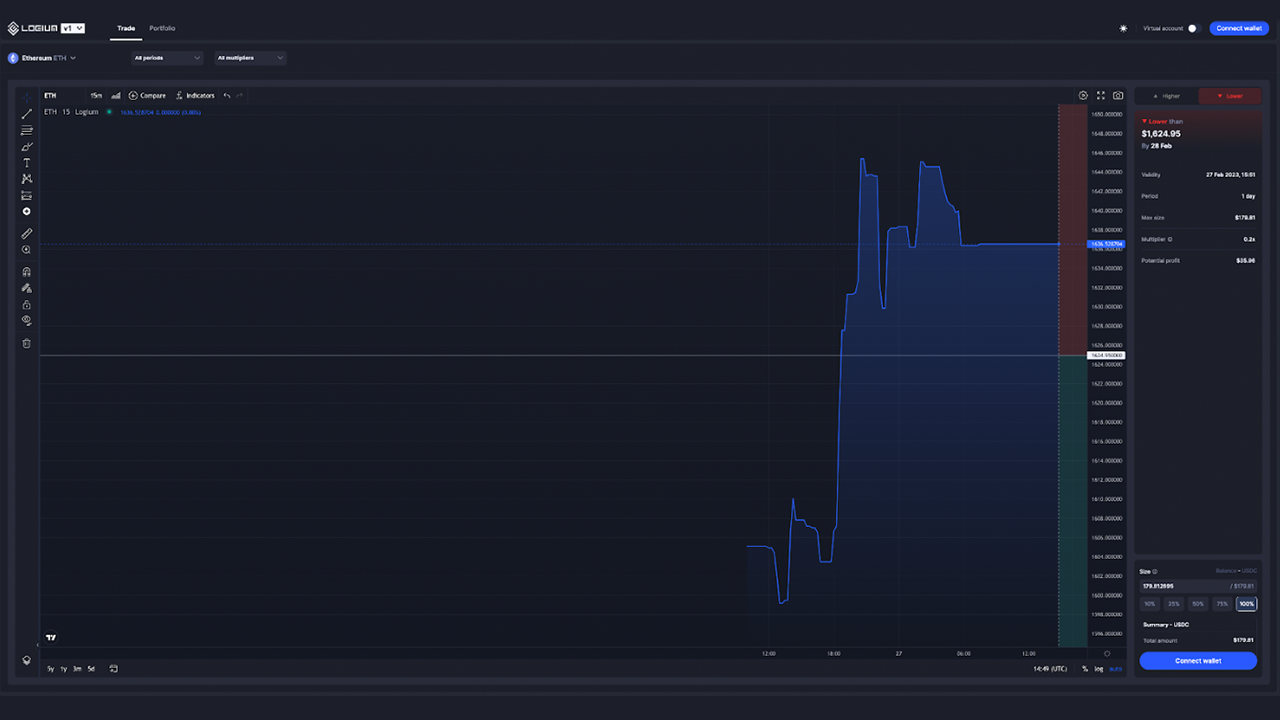Click the trash icon to remove drawings

[27, 343]
